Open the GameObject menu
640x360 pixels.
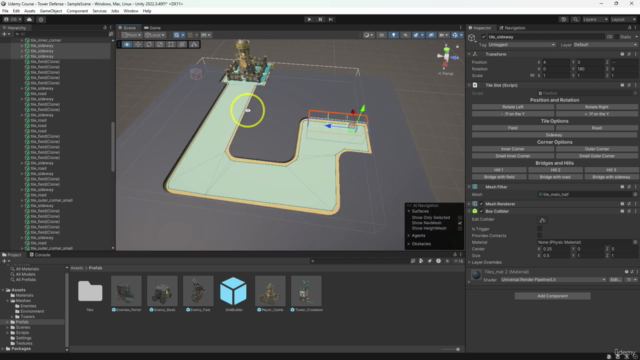(x=51, y=11)
